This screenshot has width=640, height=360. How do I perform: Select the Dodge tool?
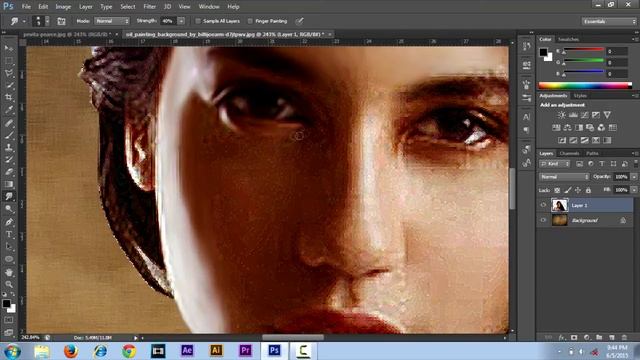tap(9, 209)
